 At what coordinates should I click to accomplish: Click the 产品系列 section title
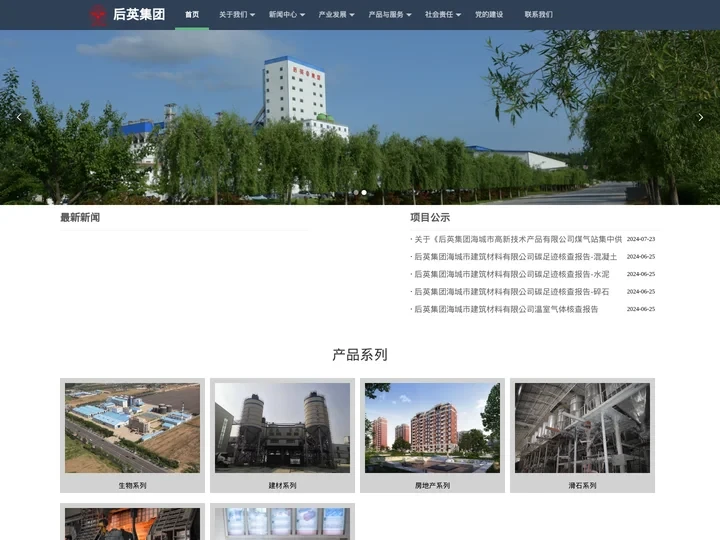[360, 354]
